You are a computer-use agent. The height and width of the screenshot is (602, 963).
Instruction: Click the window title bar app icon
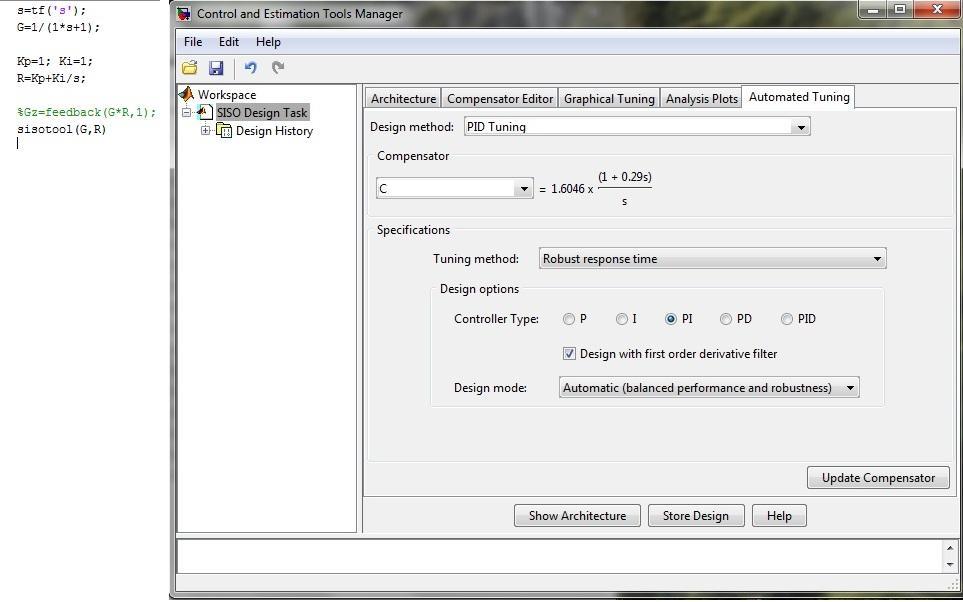click(184, 14)
